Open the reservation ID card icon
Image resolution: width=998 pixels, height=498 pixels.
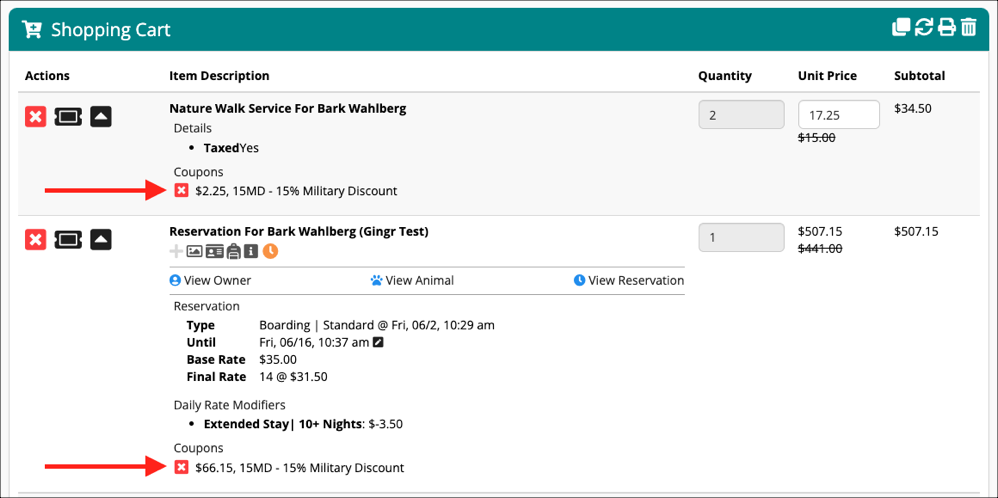215,252
